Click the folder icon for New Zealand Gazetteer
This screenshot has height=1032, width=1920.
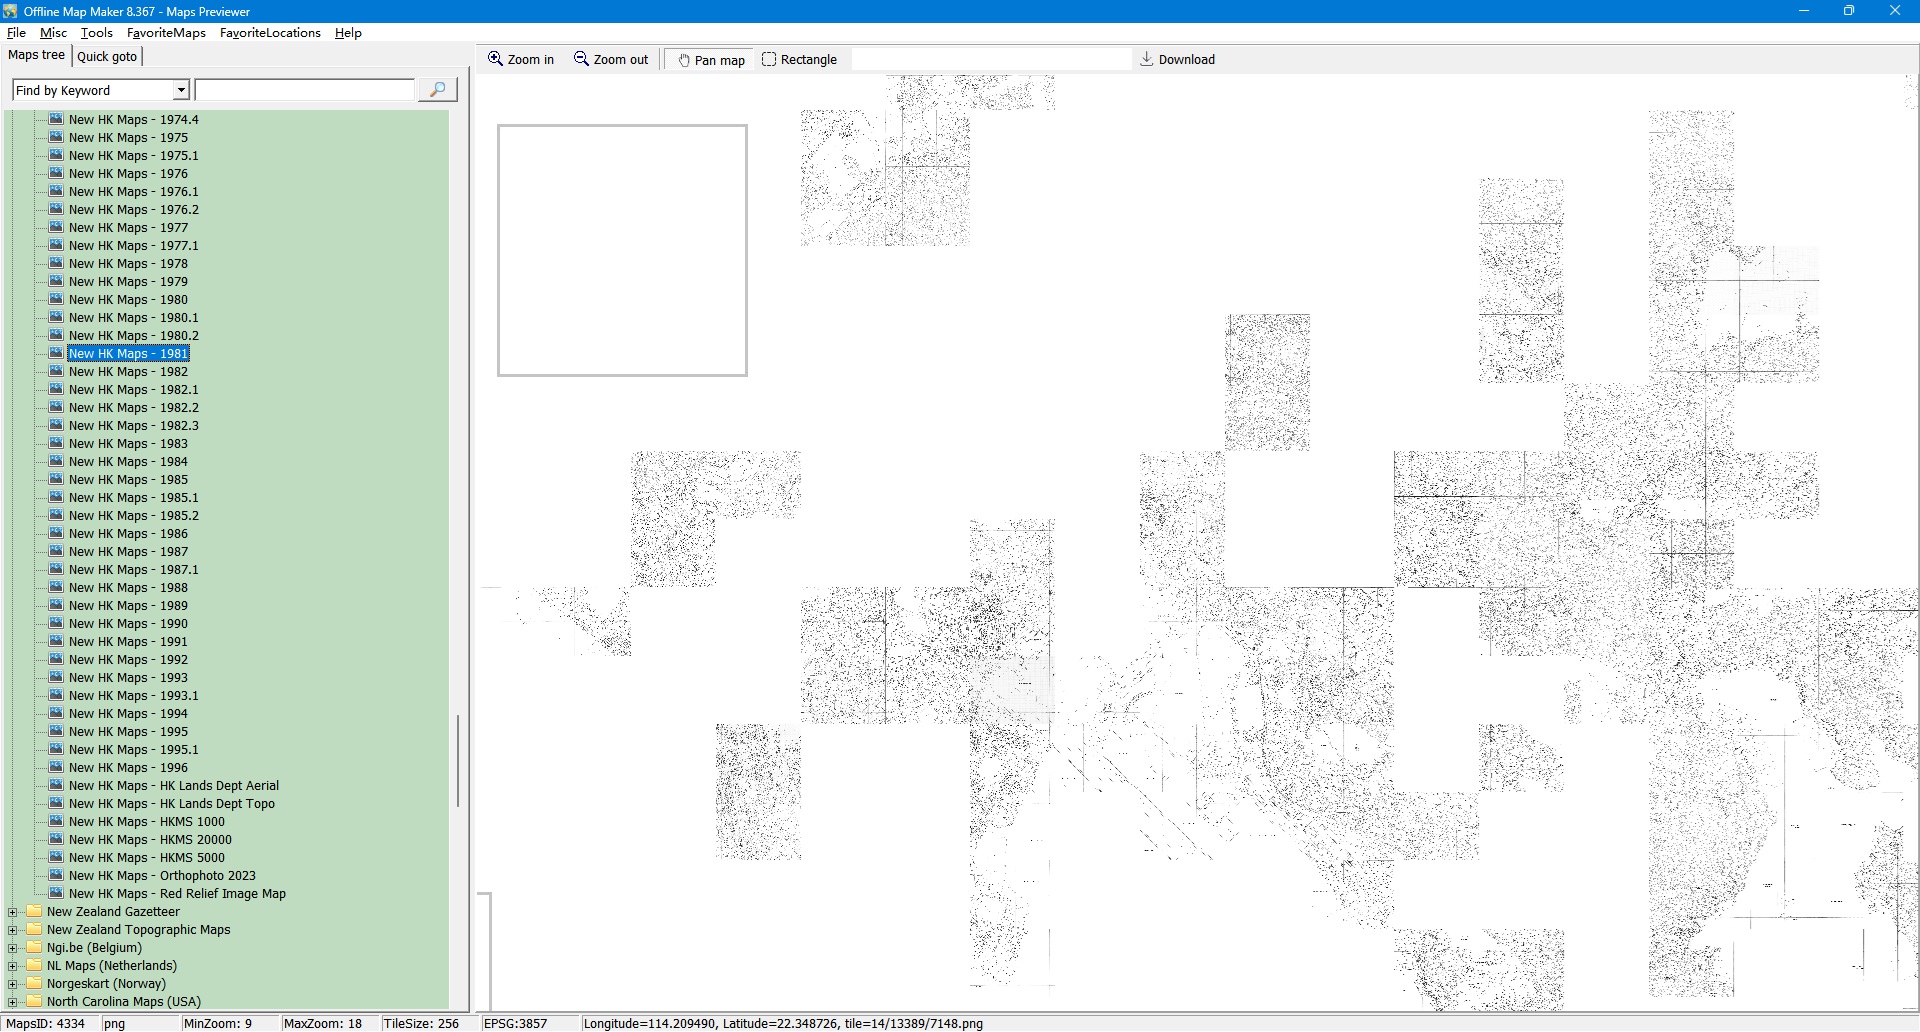click(35, 911)
